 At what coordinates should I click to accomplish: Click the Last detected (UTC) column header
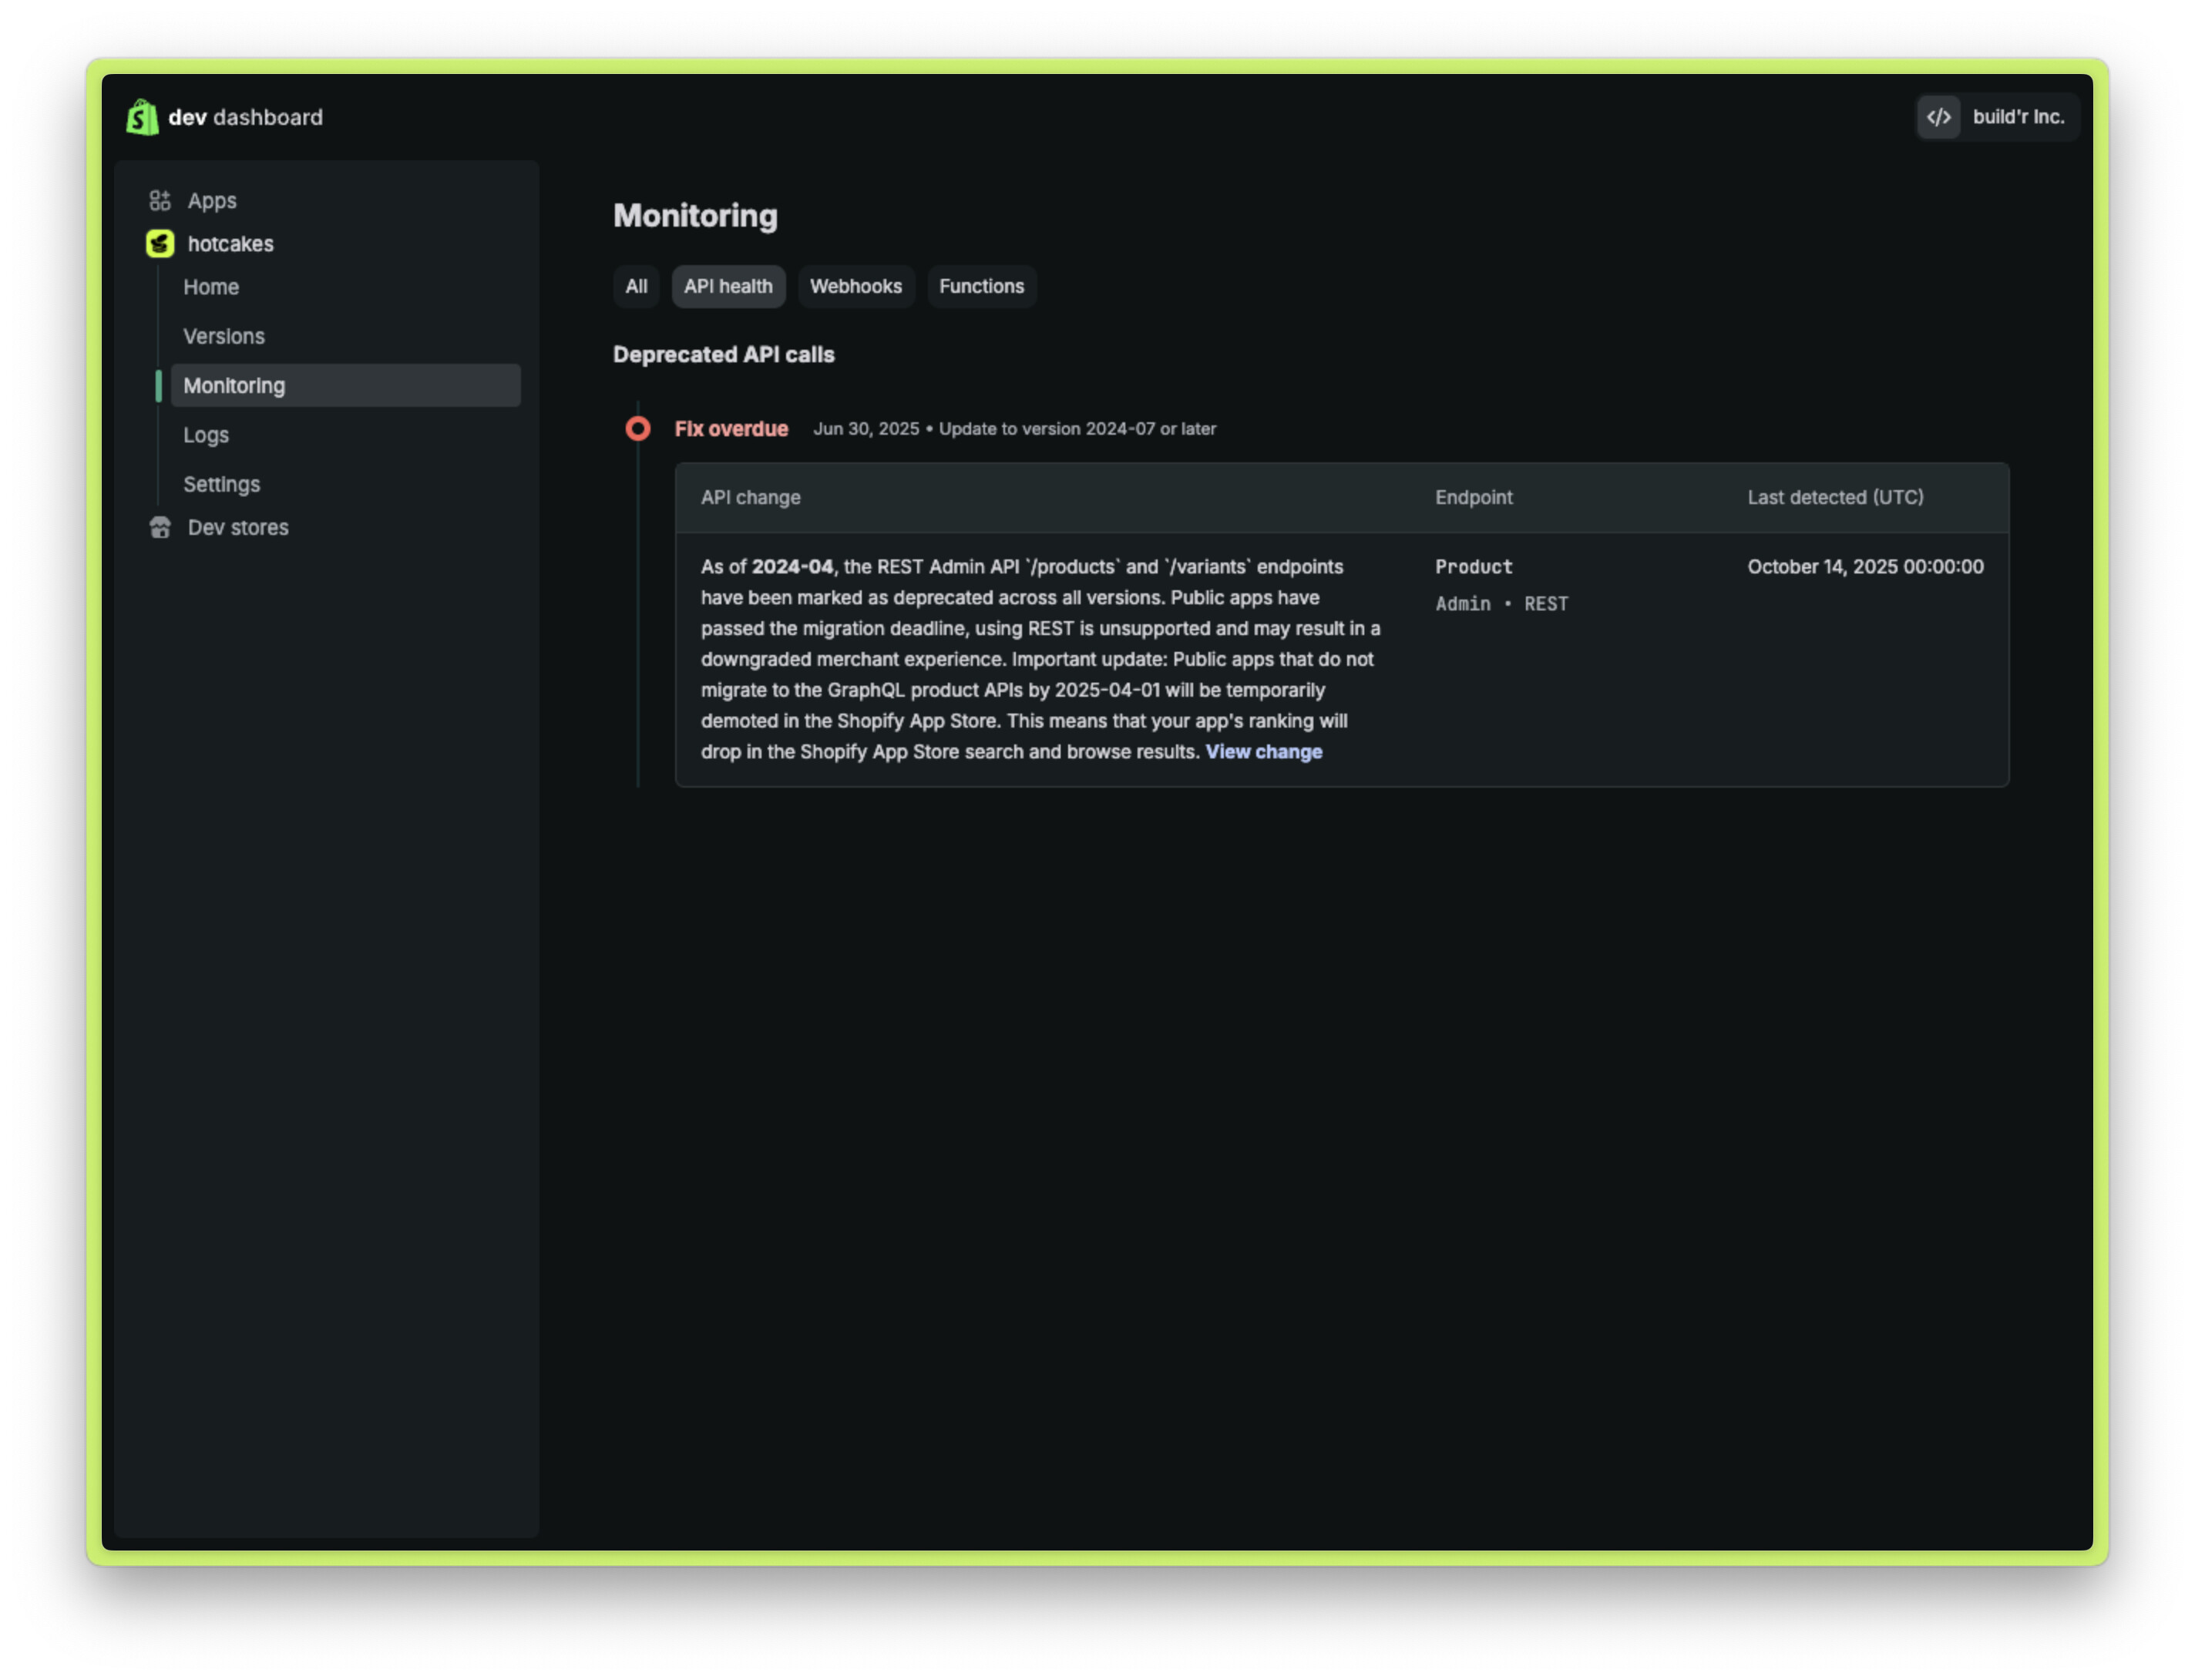1835,498
